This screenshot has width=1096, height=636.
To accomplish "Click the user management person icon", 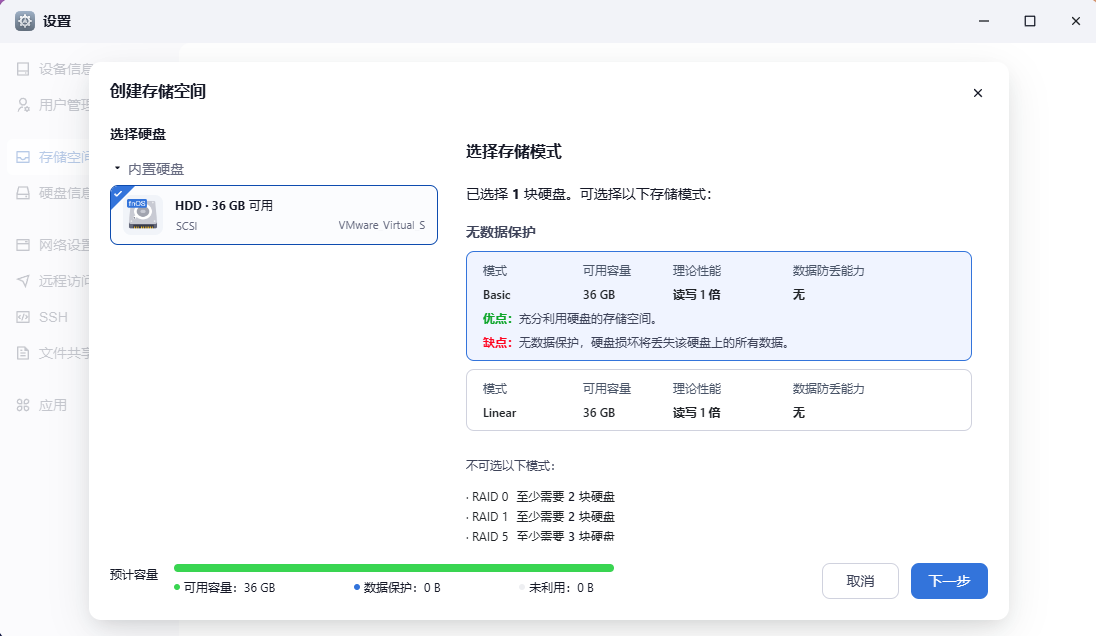I will 23,105.
